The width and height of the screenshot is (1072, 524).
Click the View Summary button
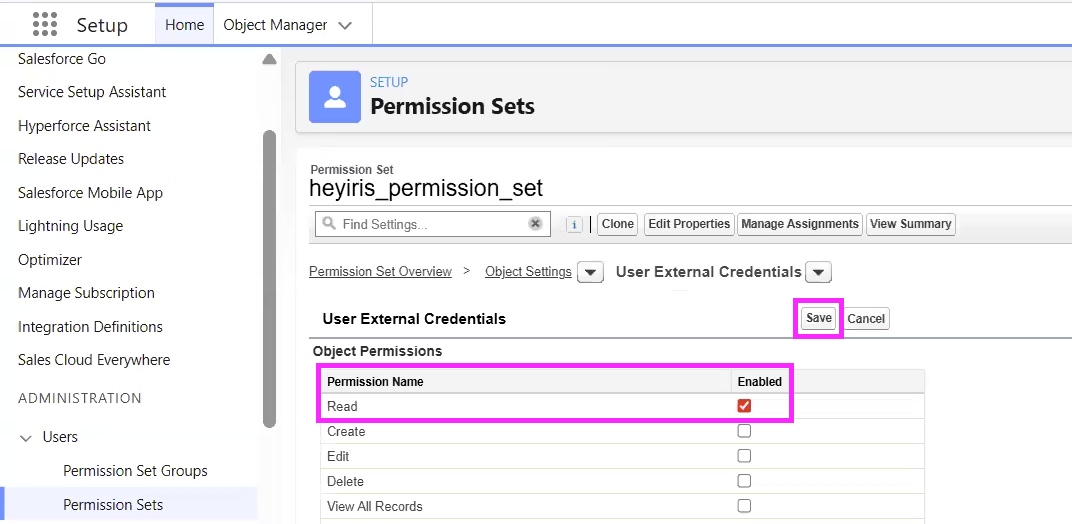[x=911, y=224]
